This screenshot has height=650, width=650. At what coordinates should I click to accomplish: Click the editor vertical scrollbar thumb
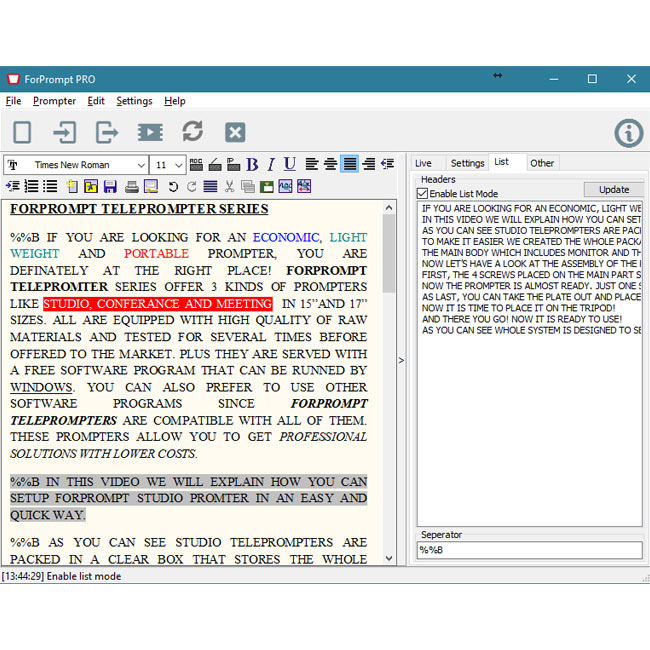[x=388, y=254]
